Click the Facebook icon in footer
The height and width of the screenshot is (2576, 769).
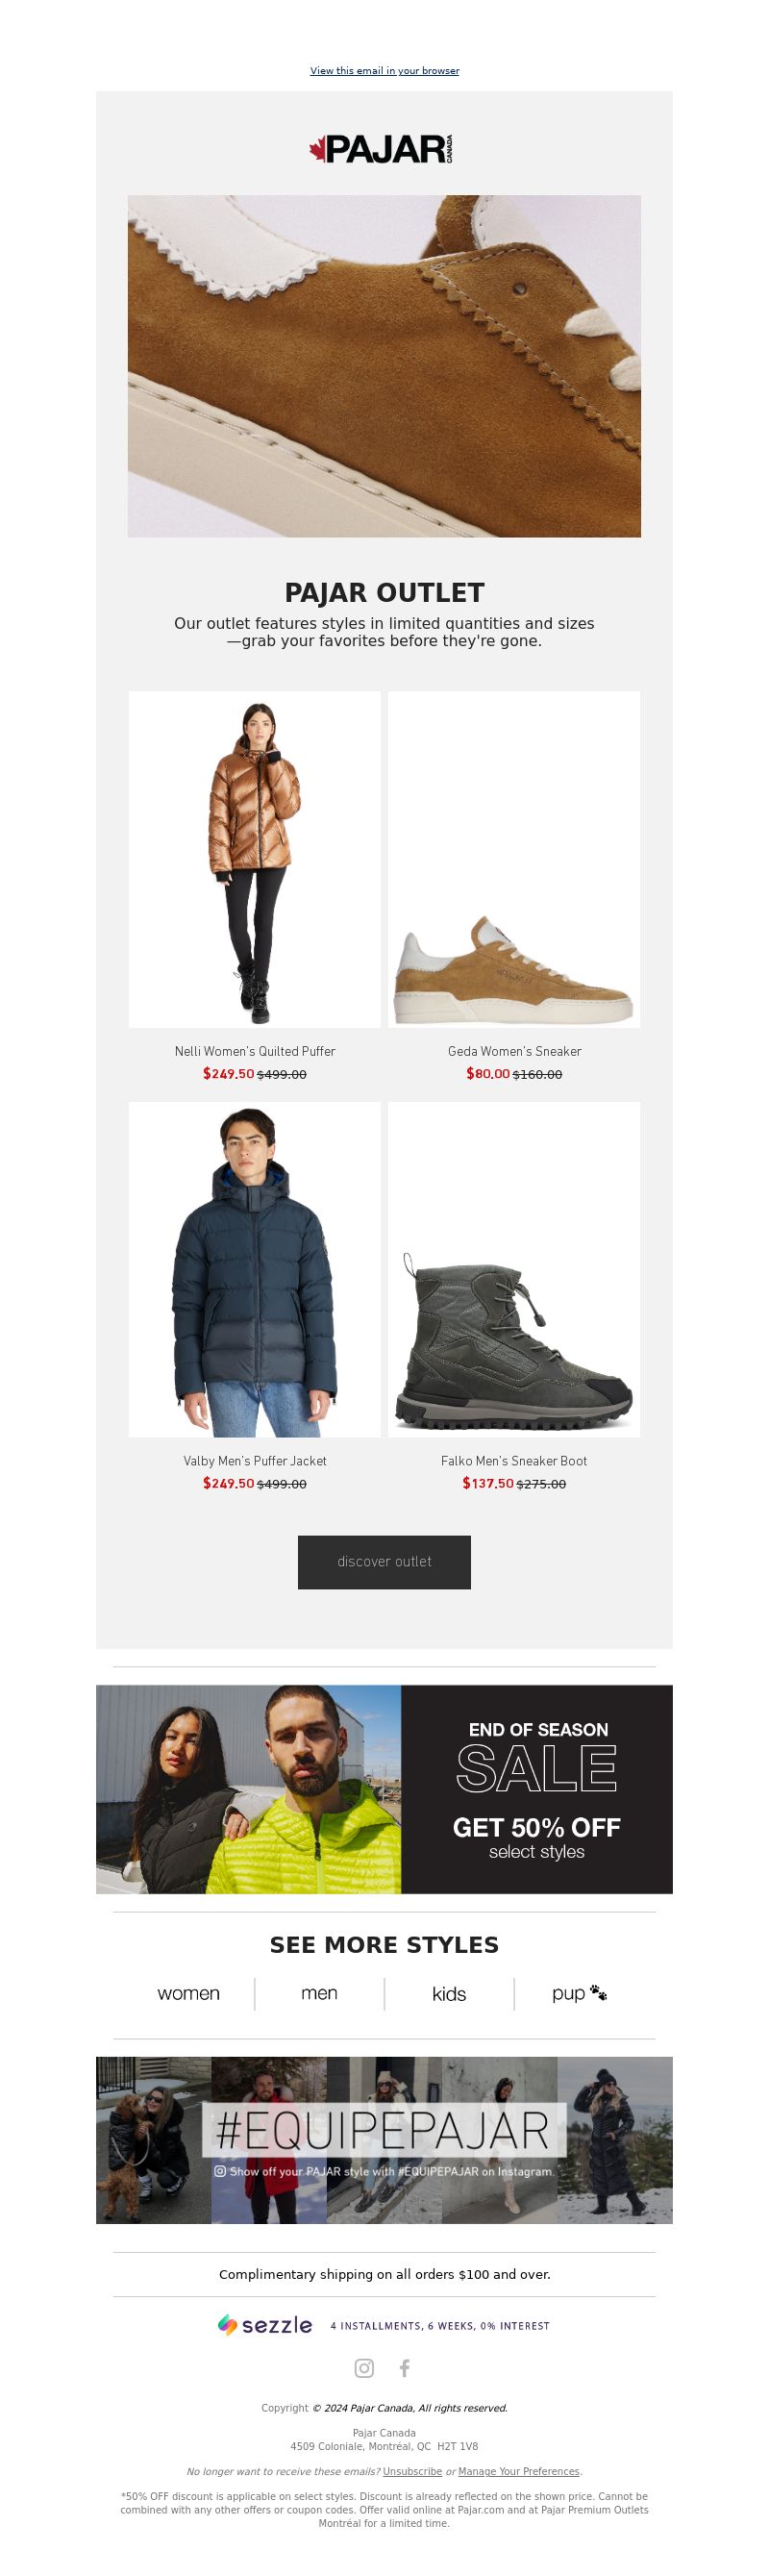tap(405, 2368)
